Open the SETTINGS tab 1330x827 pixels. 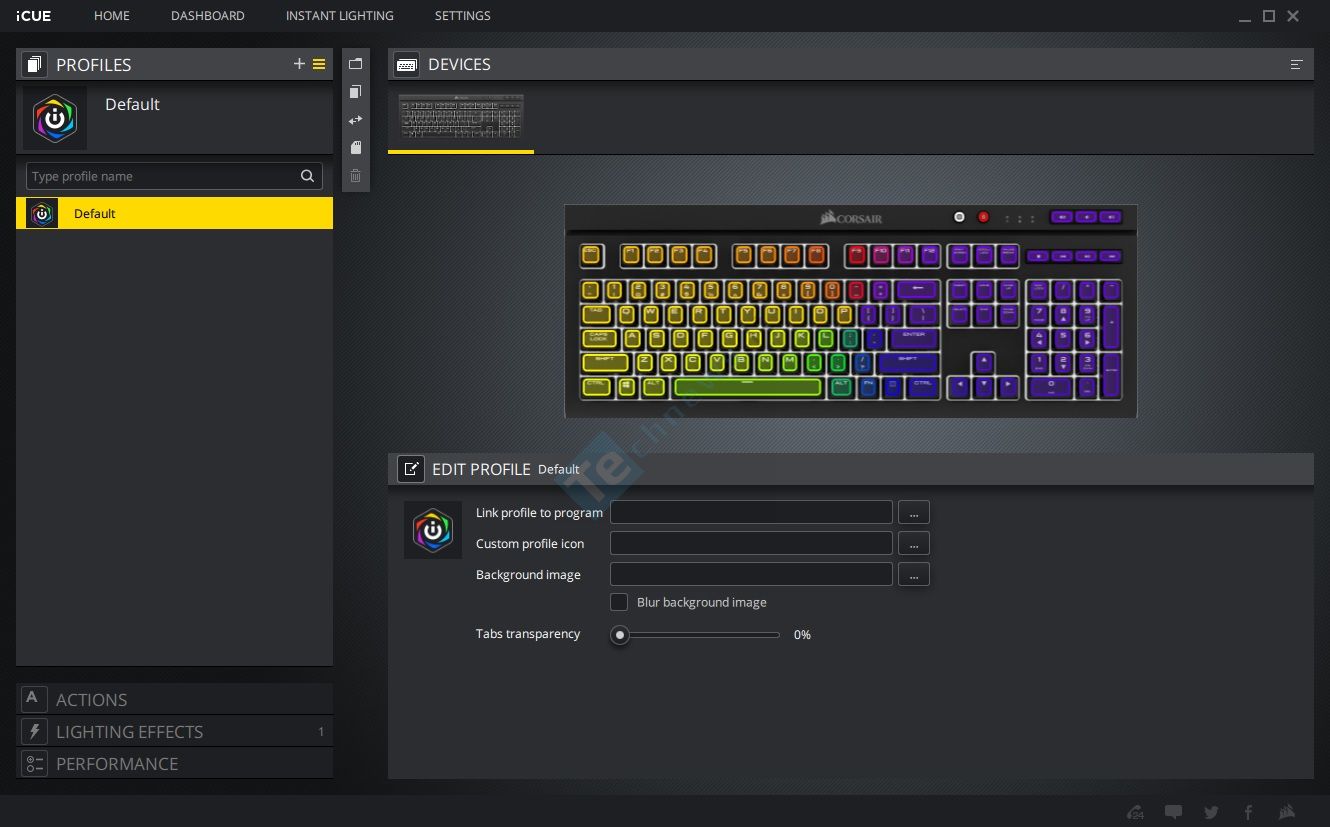pos(463,16)
